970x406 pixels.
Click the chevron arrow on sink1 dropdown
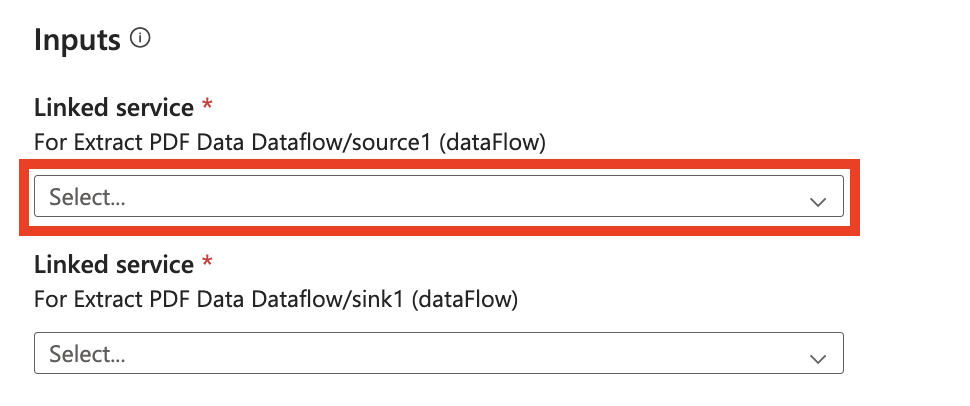pyautogui.click(x=818, y=358)
